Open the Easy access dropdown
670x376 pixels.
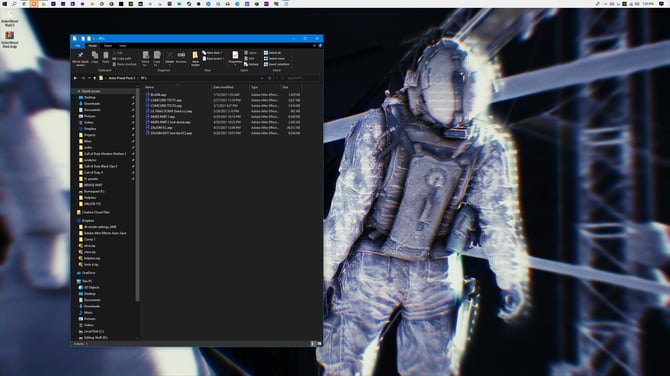pos(214,59)
